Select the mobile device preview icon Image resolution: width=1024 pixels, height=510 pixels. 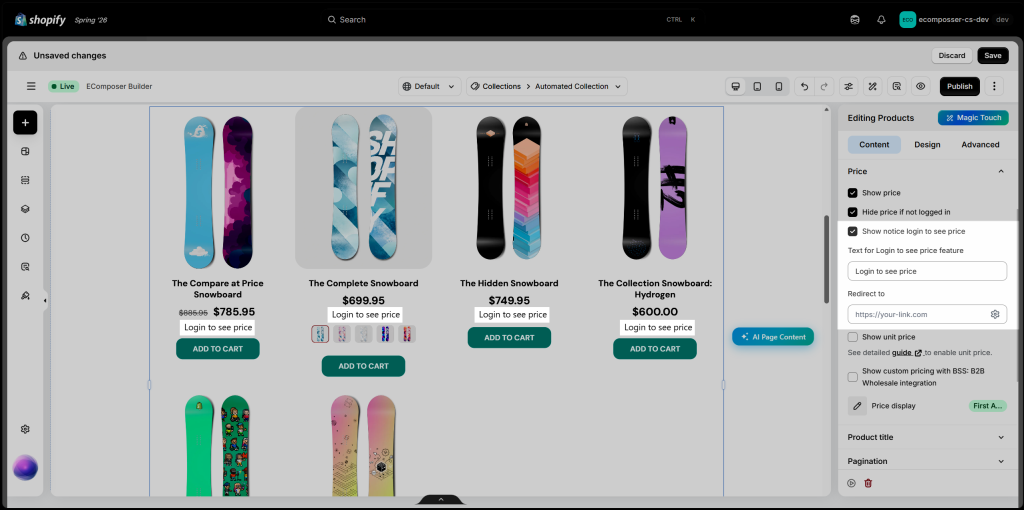pos(778,86)
